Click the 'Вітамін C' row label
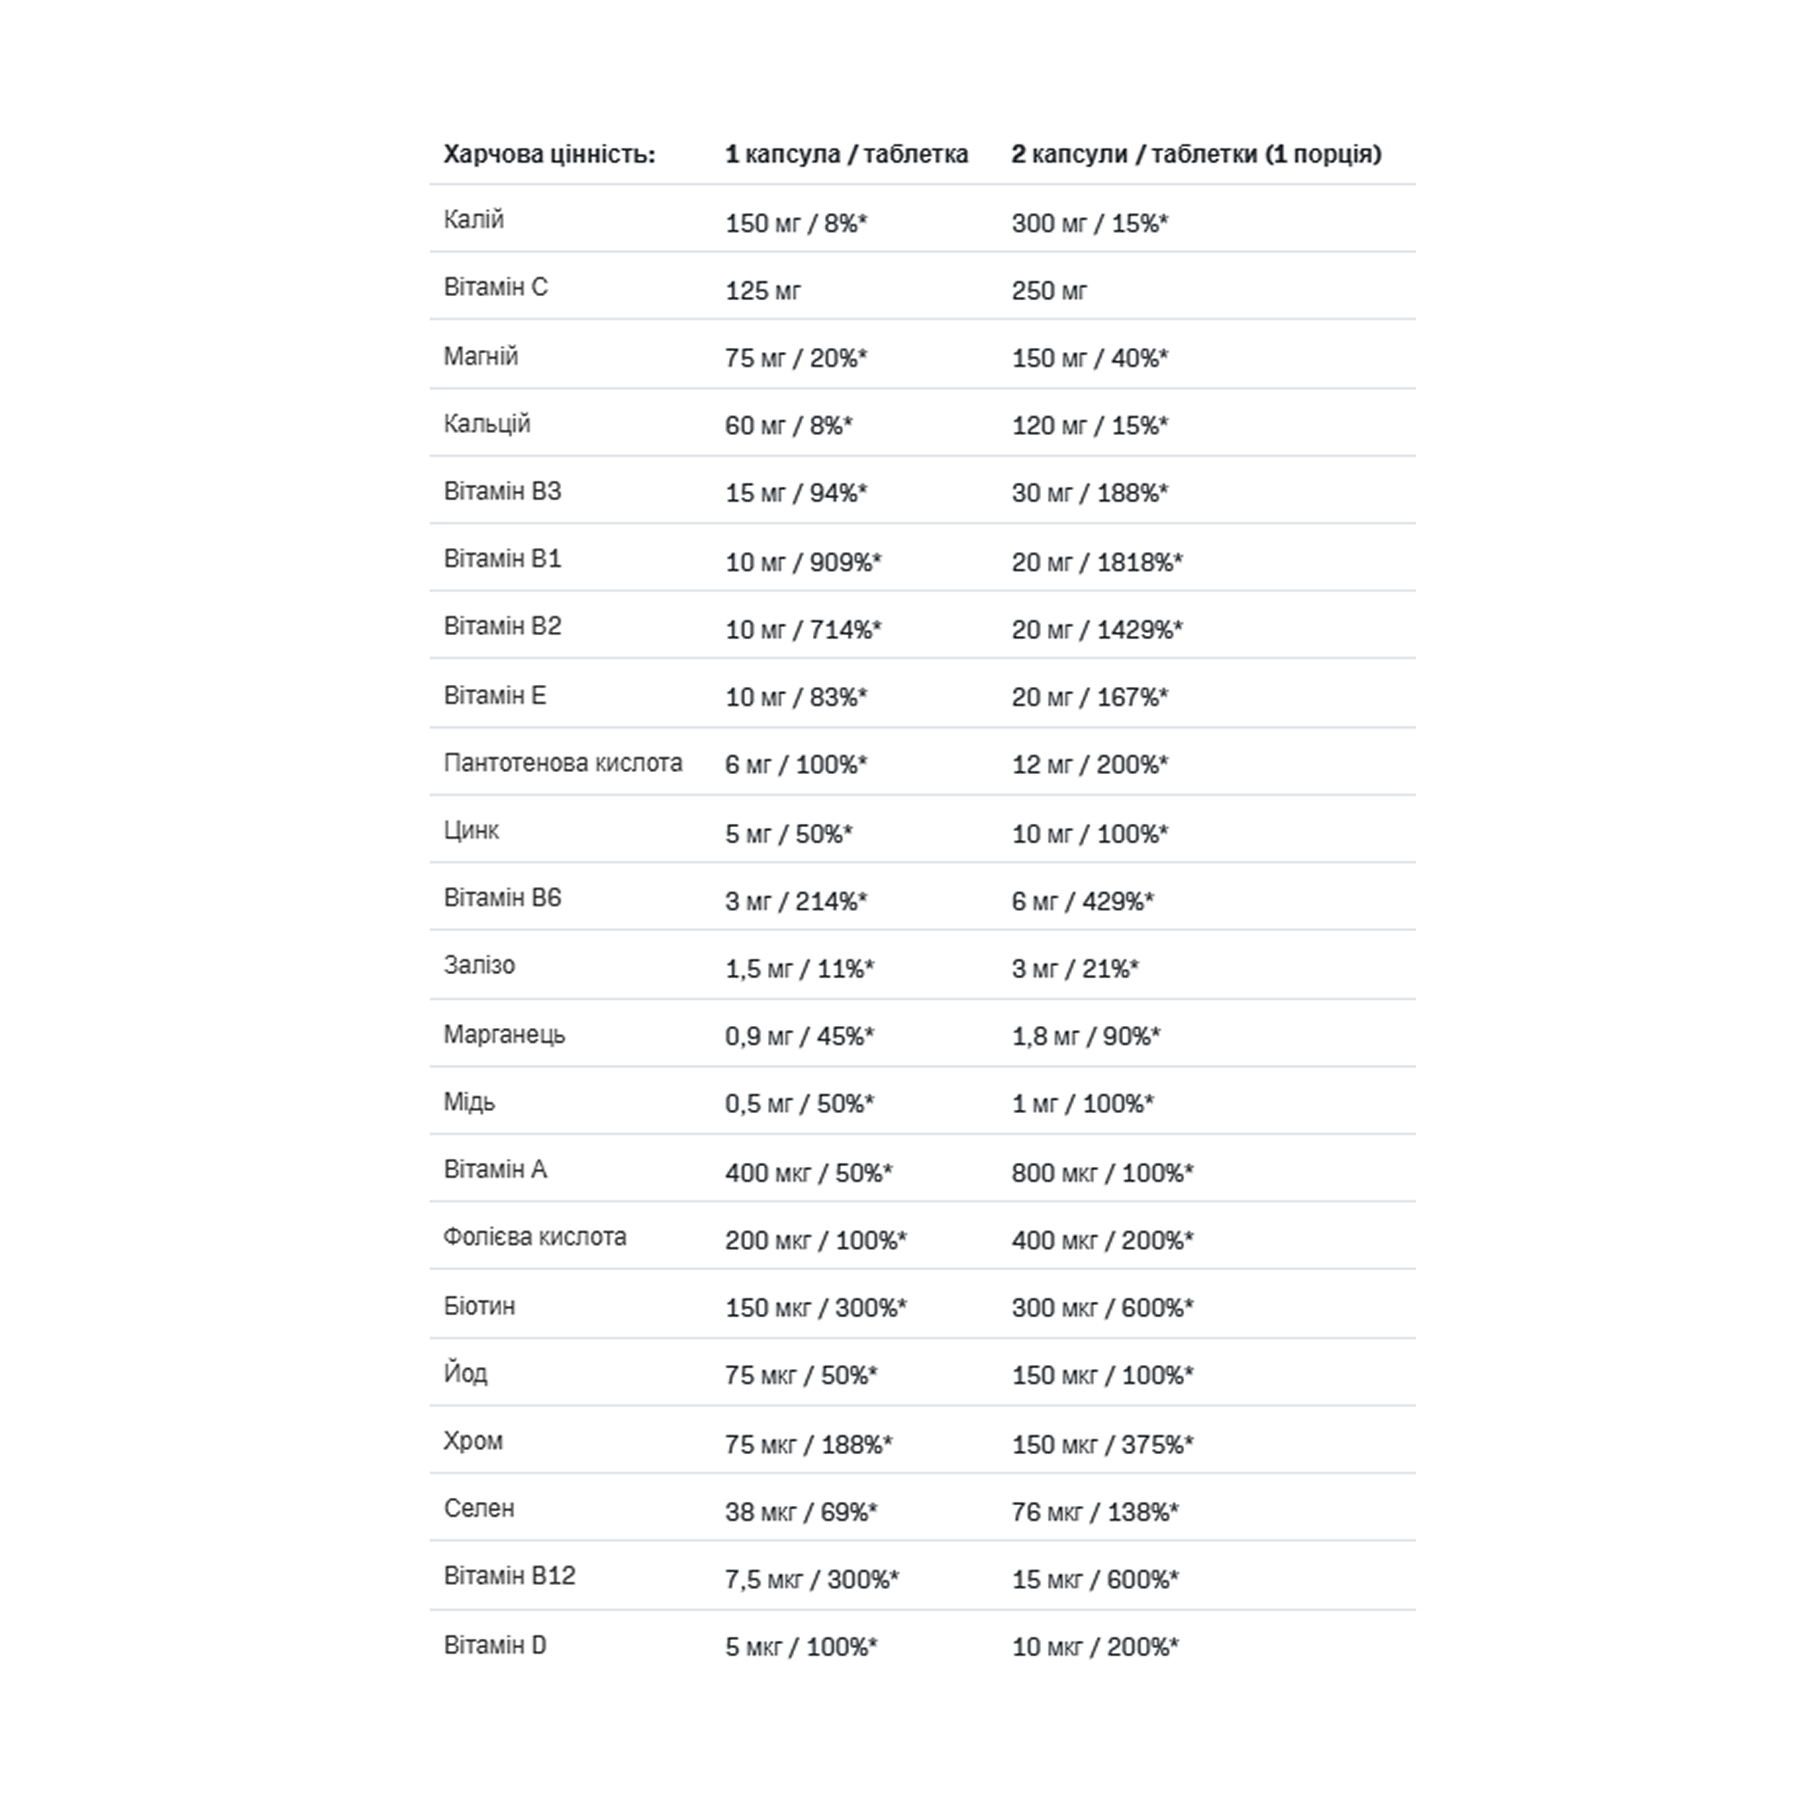Viewport: 1800px width, 1800px height. [x=496, y=287]
